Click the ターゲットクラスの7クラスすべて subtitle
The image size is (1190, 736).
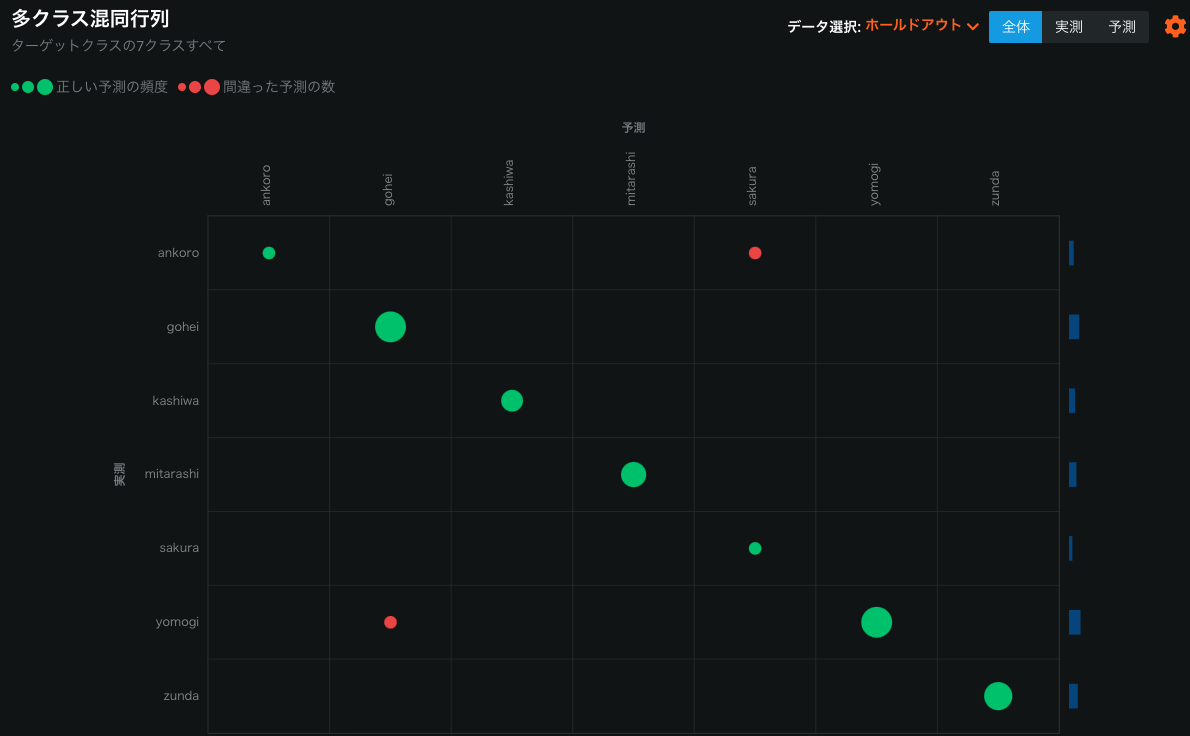tap(118, 46)
